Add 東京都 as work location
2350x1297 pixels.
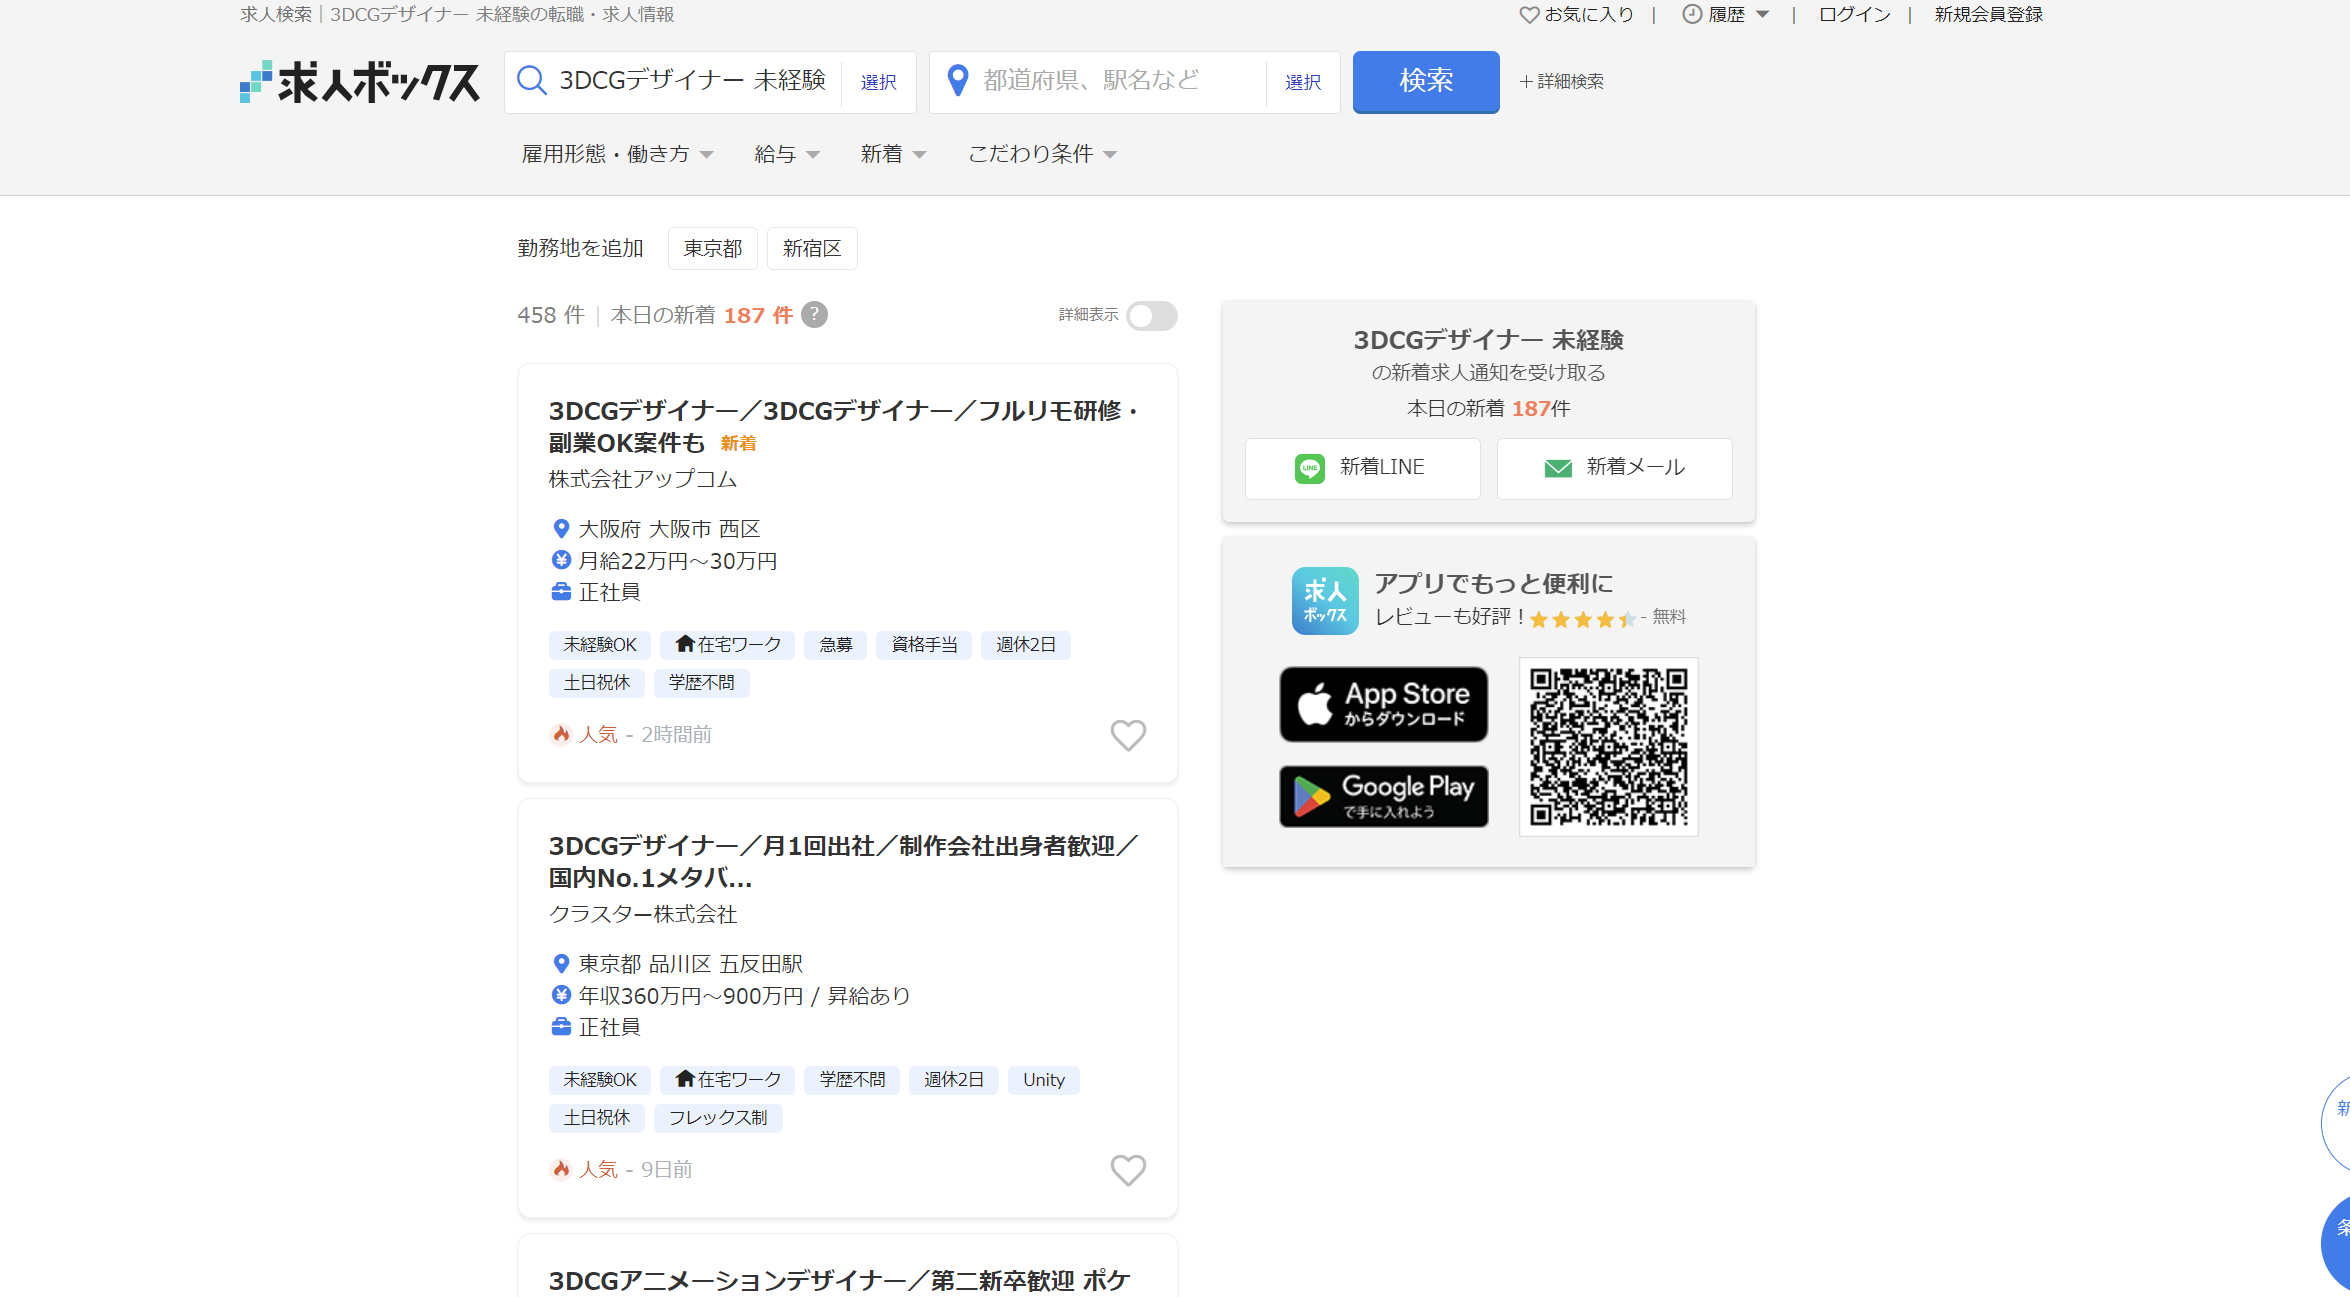[713, 248]
